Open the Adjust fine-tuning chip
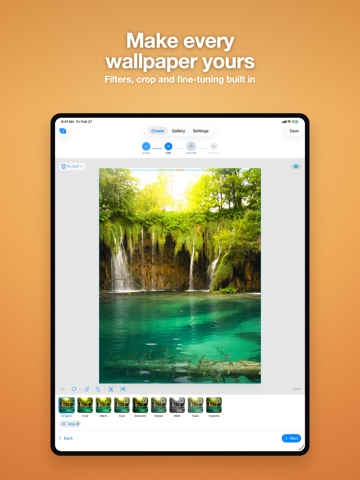Screen dimensions: 360x480 click(x=70, y=424)
